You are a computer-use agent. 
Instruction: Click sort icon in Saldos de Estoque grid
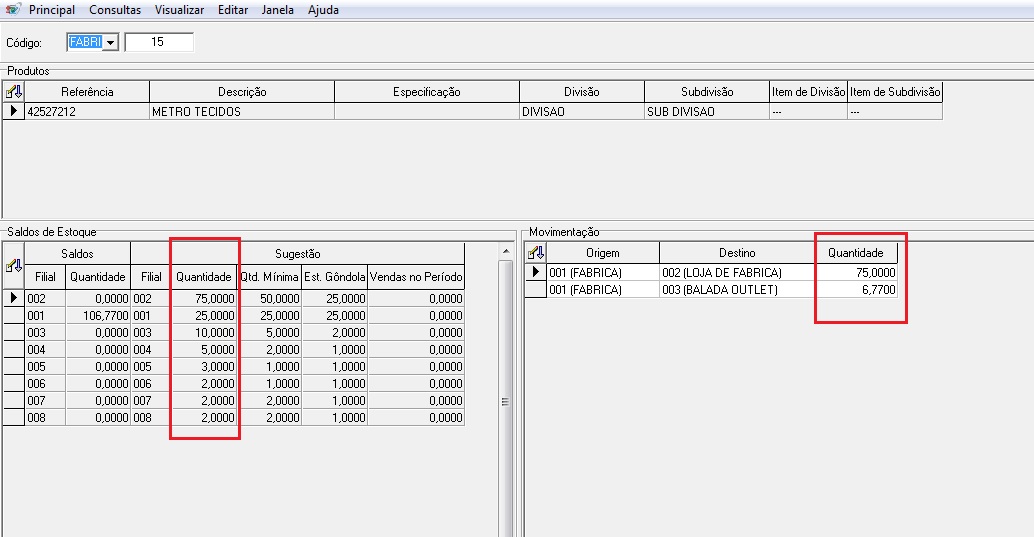pos(13,265)
